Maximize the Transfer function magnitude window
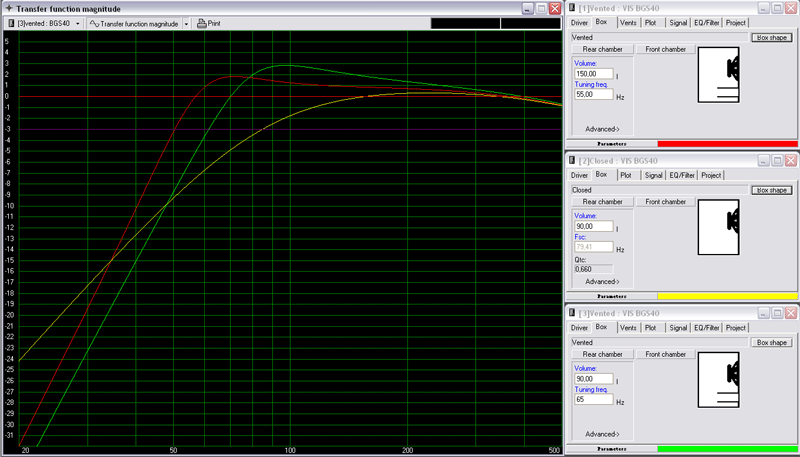800x457 pixels. click(541, 9)
